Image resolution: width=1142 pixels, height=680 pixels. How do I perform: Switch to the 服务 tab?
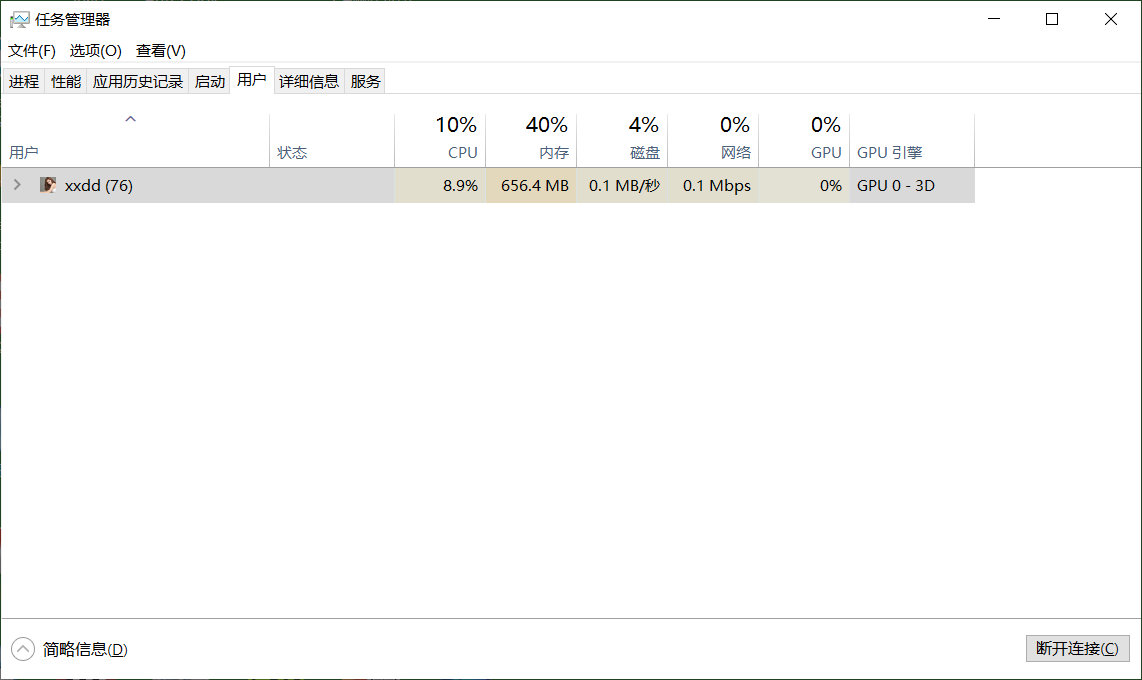[x=364, y=81]
